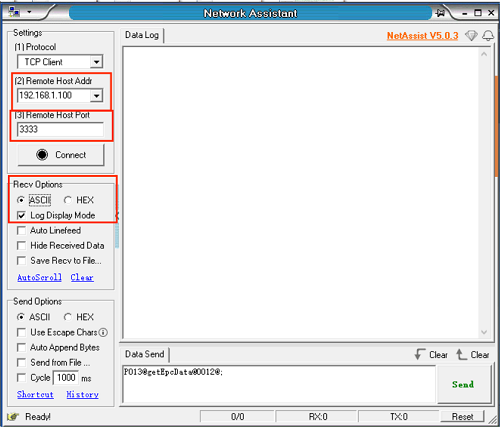
Task: Click the pin window icon in title bar
Action: point(440,13)
